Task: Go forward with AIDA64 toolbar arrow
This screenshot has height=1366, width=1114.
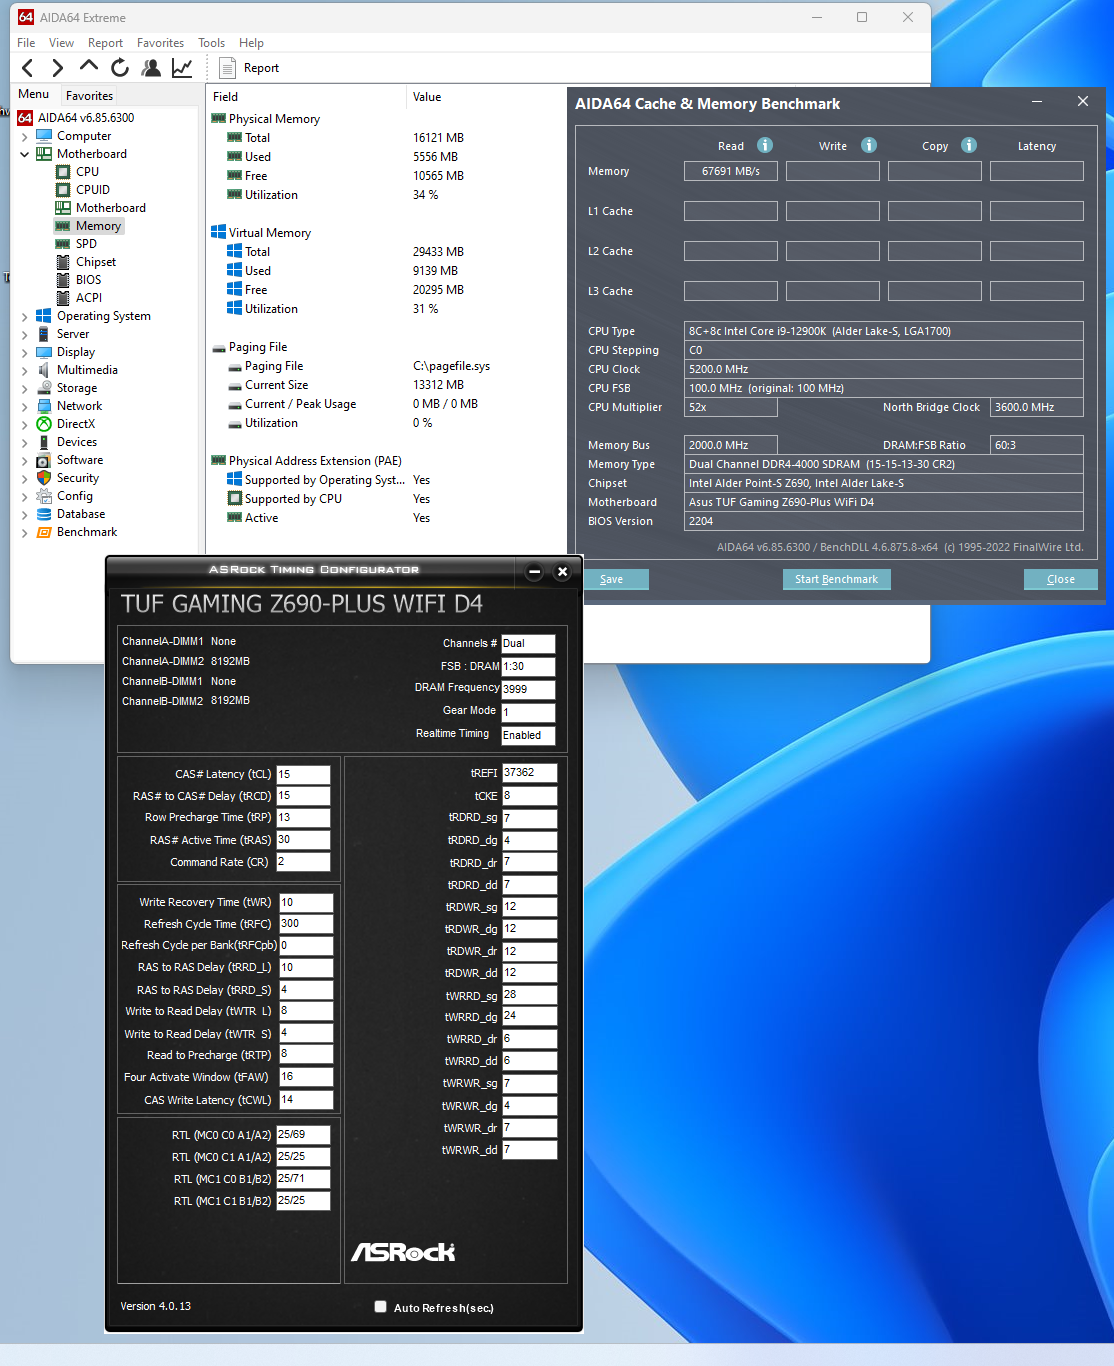Action: pyautogui.click(x=58, y=68)
